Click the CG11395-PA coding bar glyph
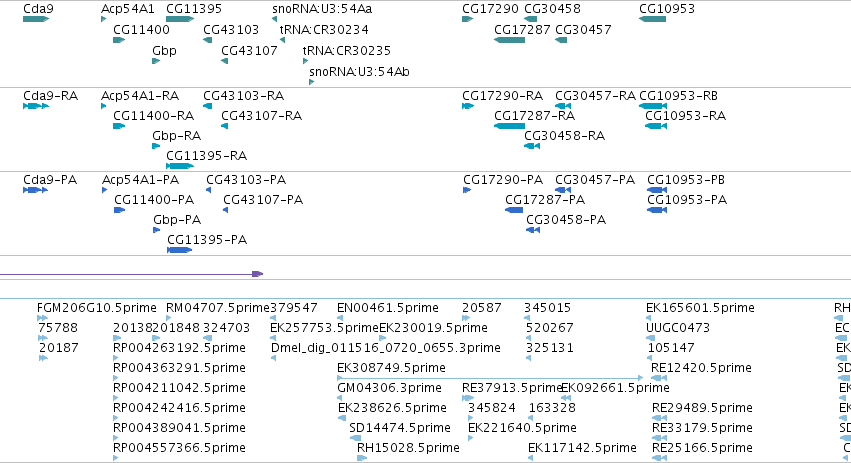Viewport: 851px width, 463px height. pos(180,250)
